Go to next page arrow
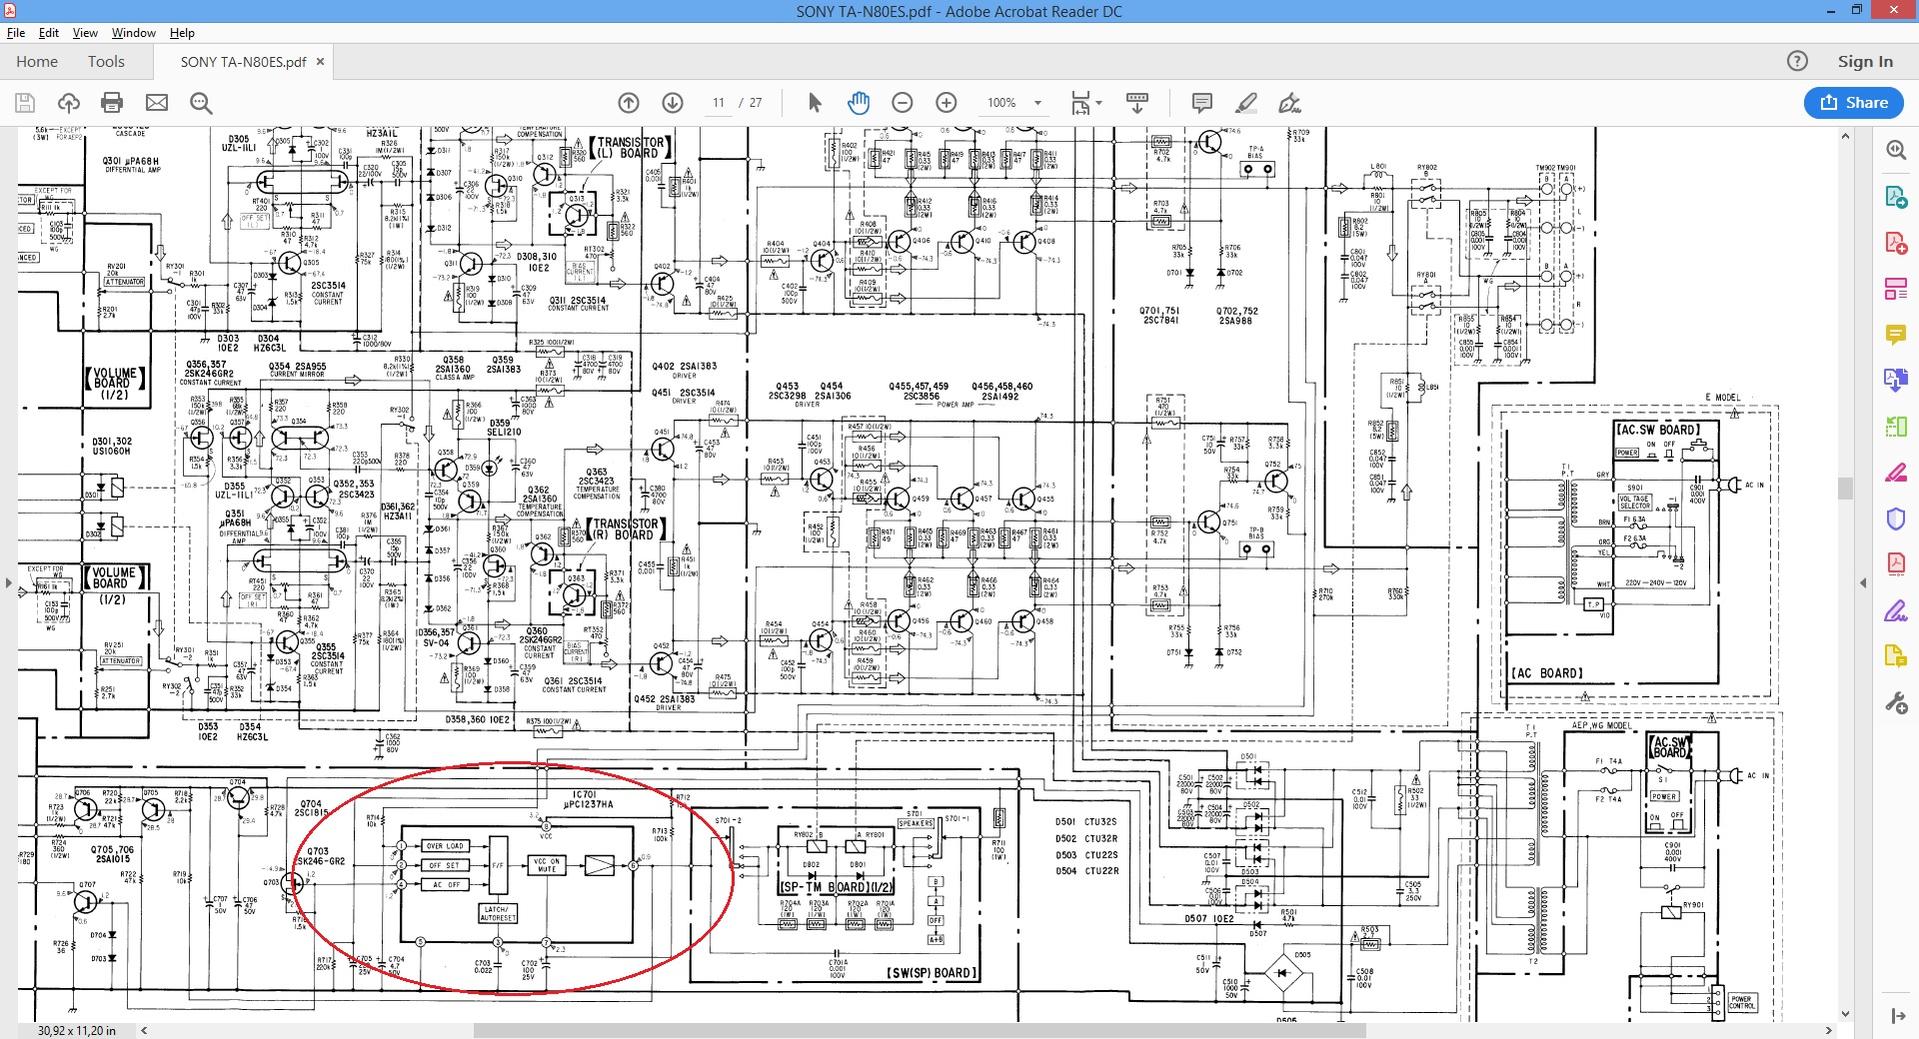 tap(672, 103)
